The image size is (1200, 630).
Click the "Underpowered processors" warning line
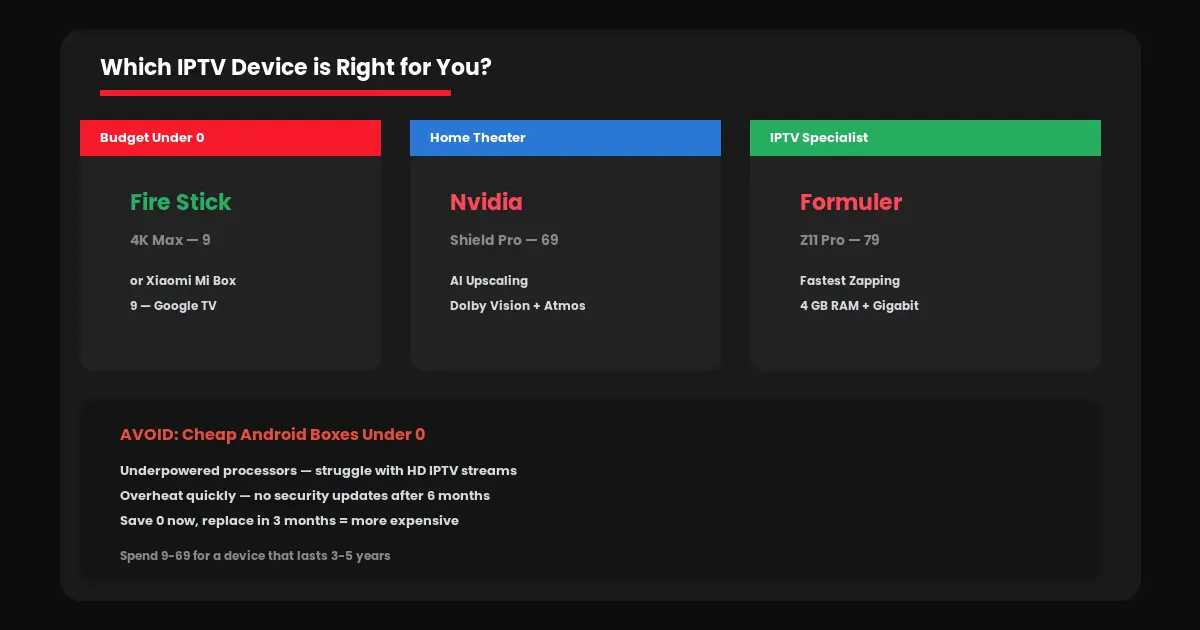click(318, 471)
